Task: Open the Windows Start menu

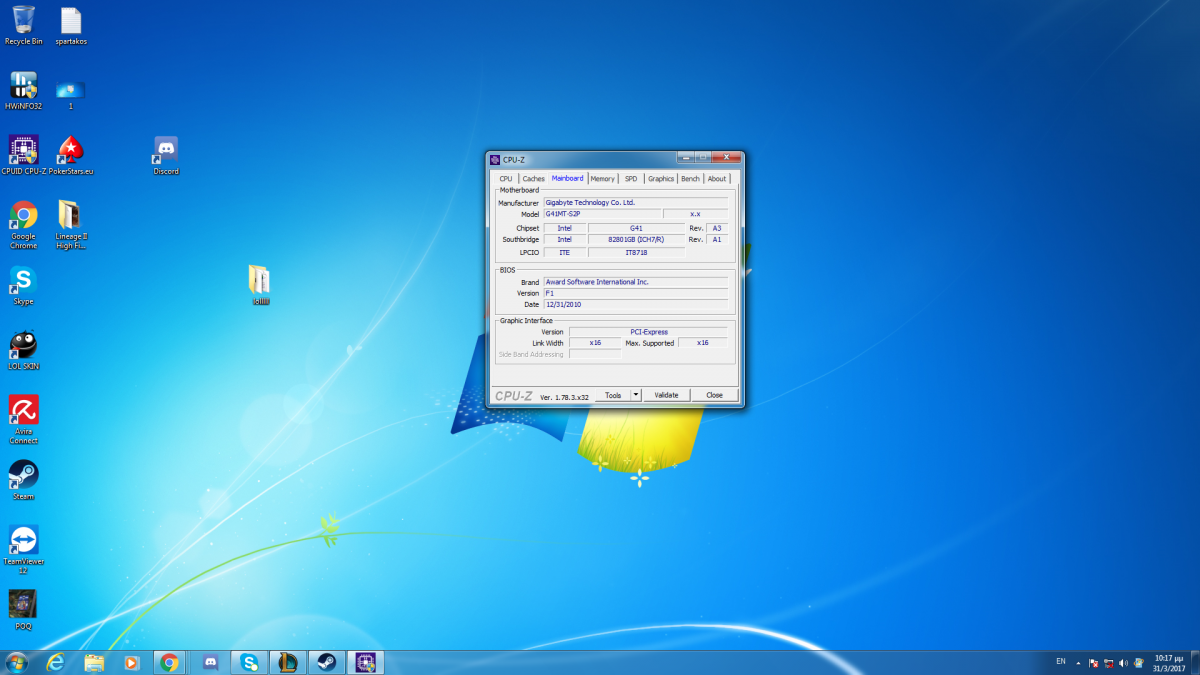Action: (17, 662)
